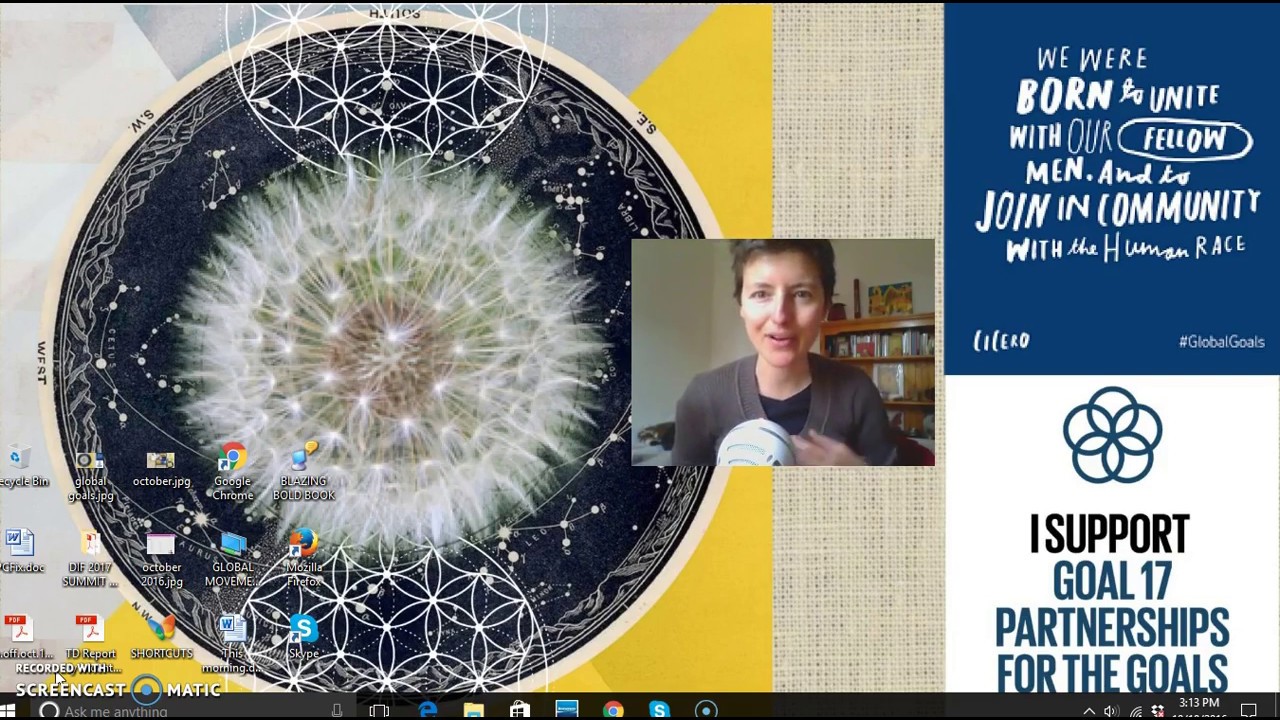
Task: Launch Skype from desktop shortcut
Action: [x=303, y=638]
